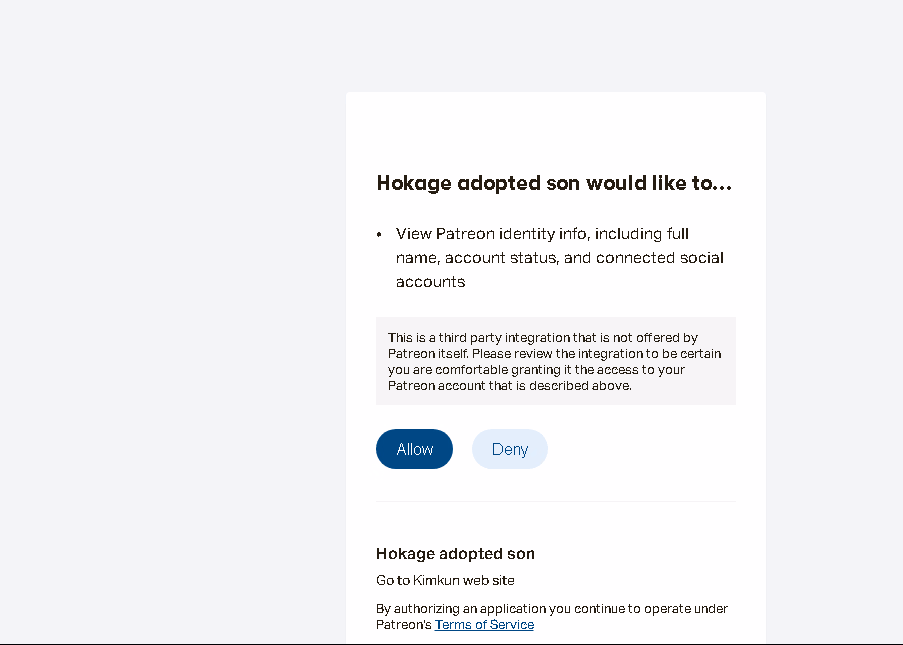Click the "Hokage adopted son" app name below divider
Viewport: 903px width, 645px height.
click(x=455, y=554)
